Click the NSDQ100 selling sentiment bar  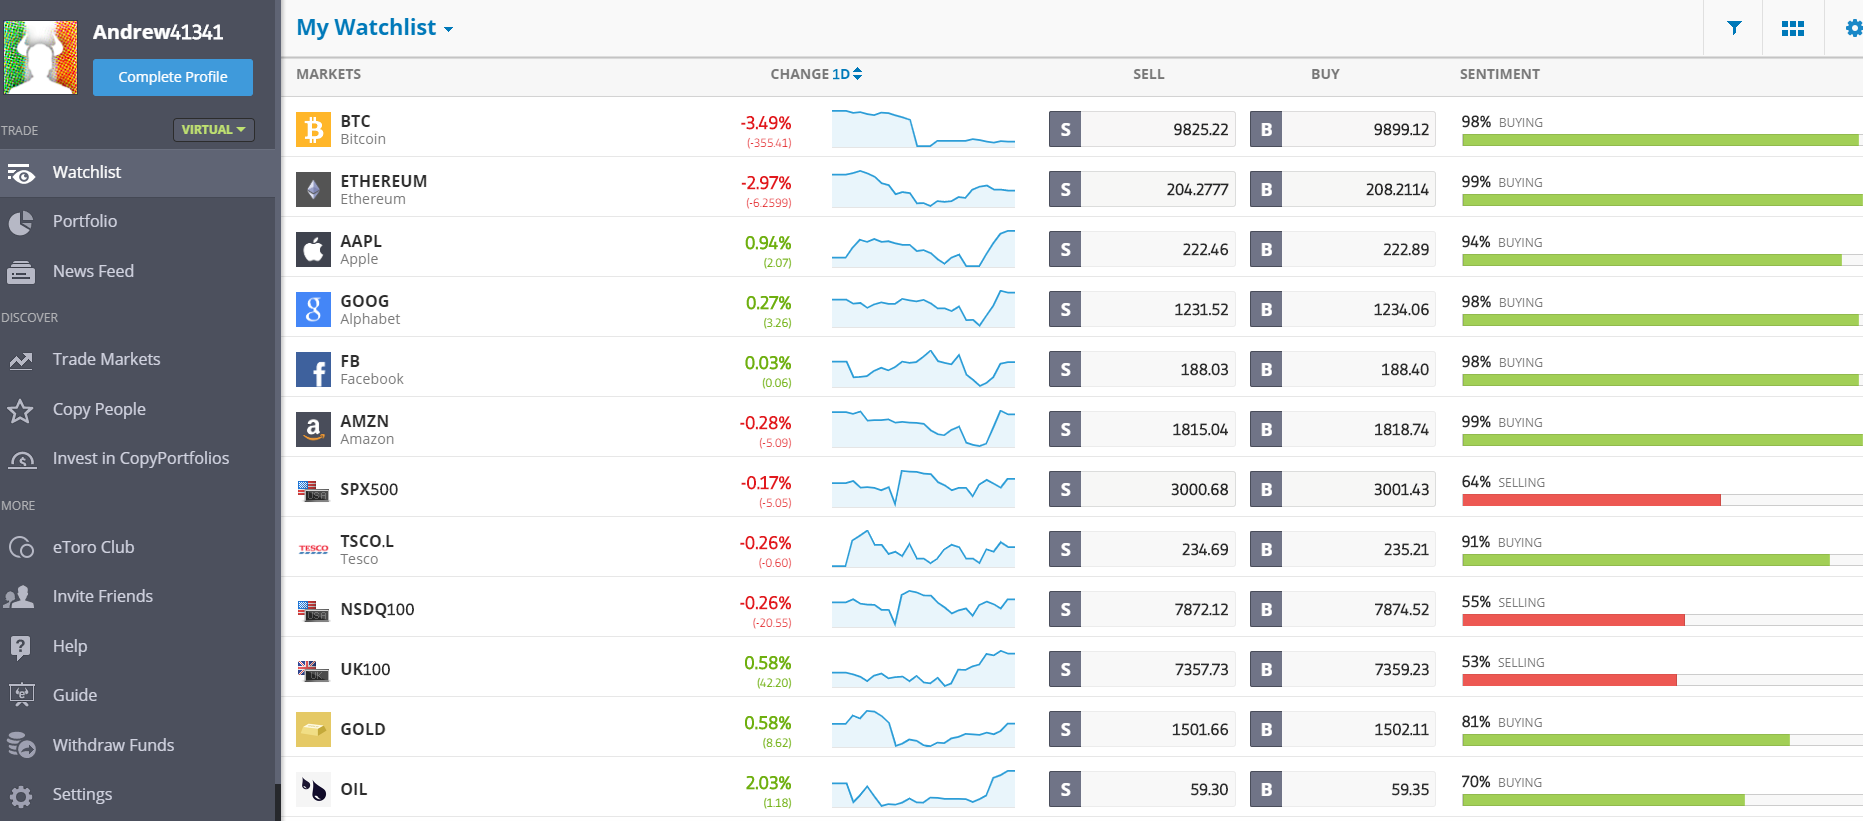pyautogui.click(x=1662, y=620)
